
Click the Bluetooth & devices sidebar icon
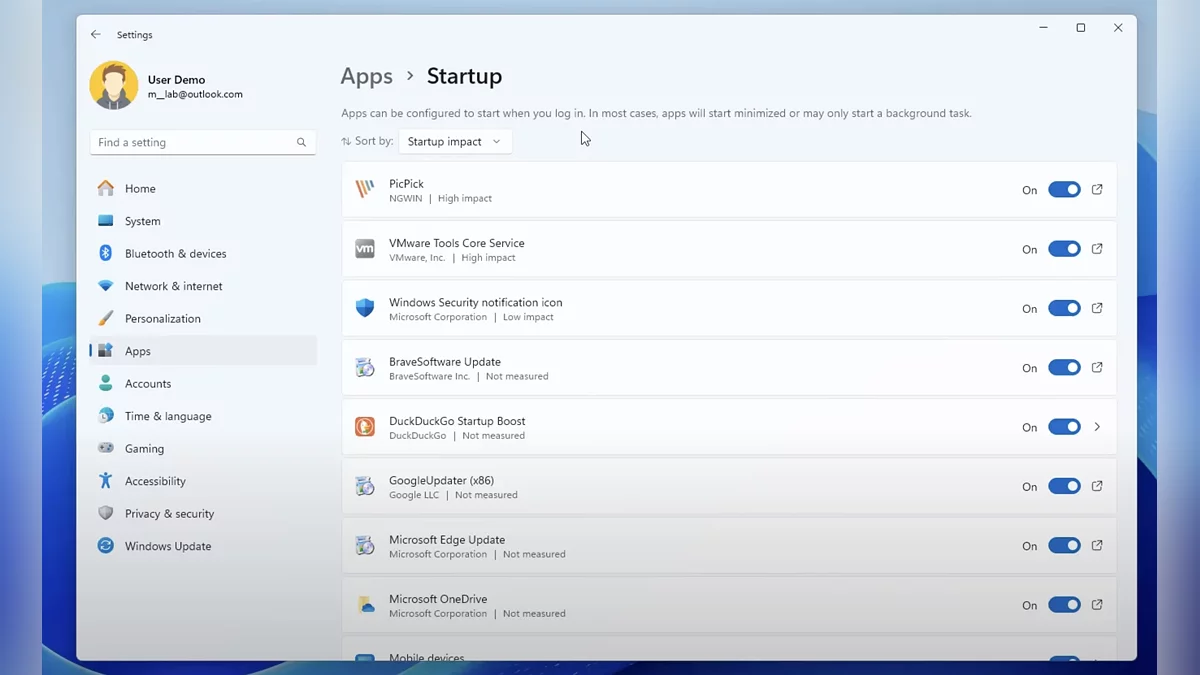pyautogui.click(x=104, y=253)
